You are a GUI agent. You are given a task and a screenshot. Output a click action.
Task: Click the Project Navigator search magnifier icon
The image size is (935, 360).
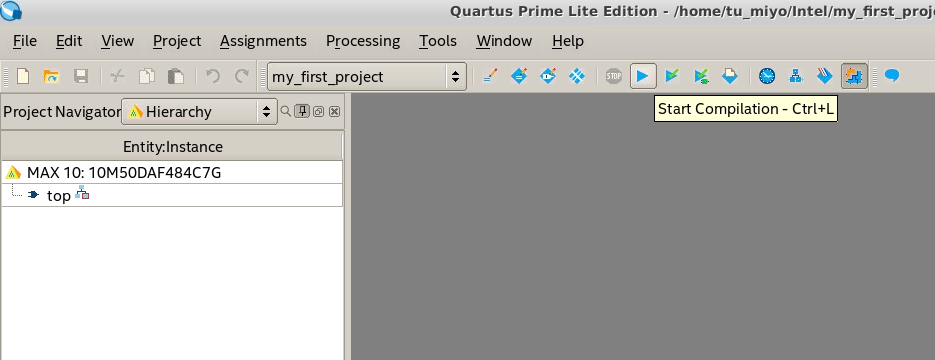click(x=286, y=111)
